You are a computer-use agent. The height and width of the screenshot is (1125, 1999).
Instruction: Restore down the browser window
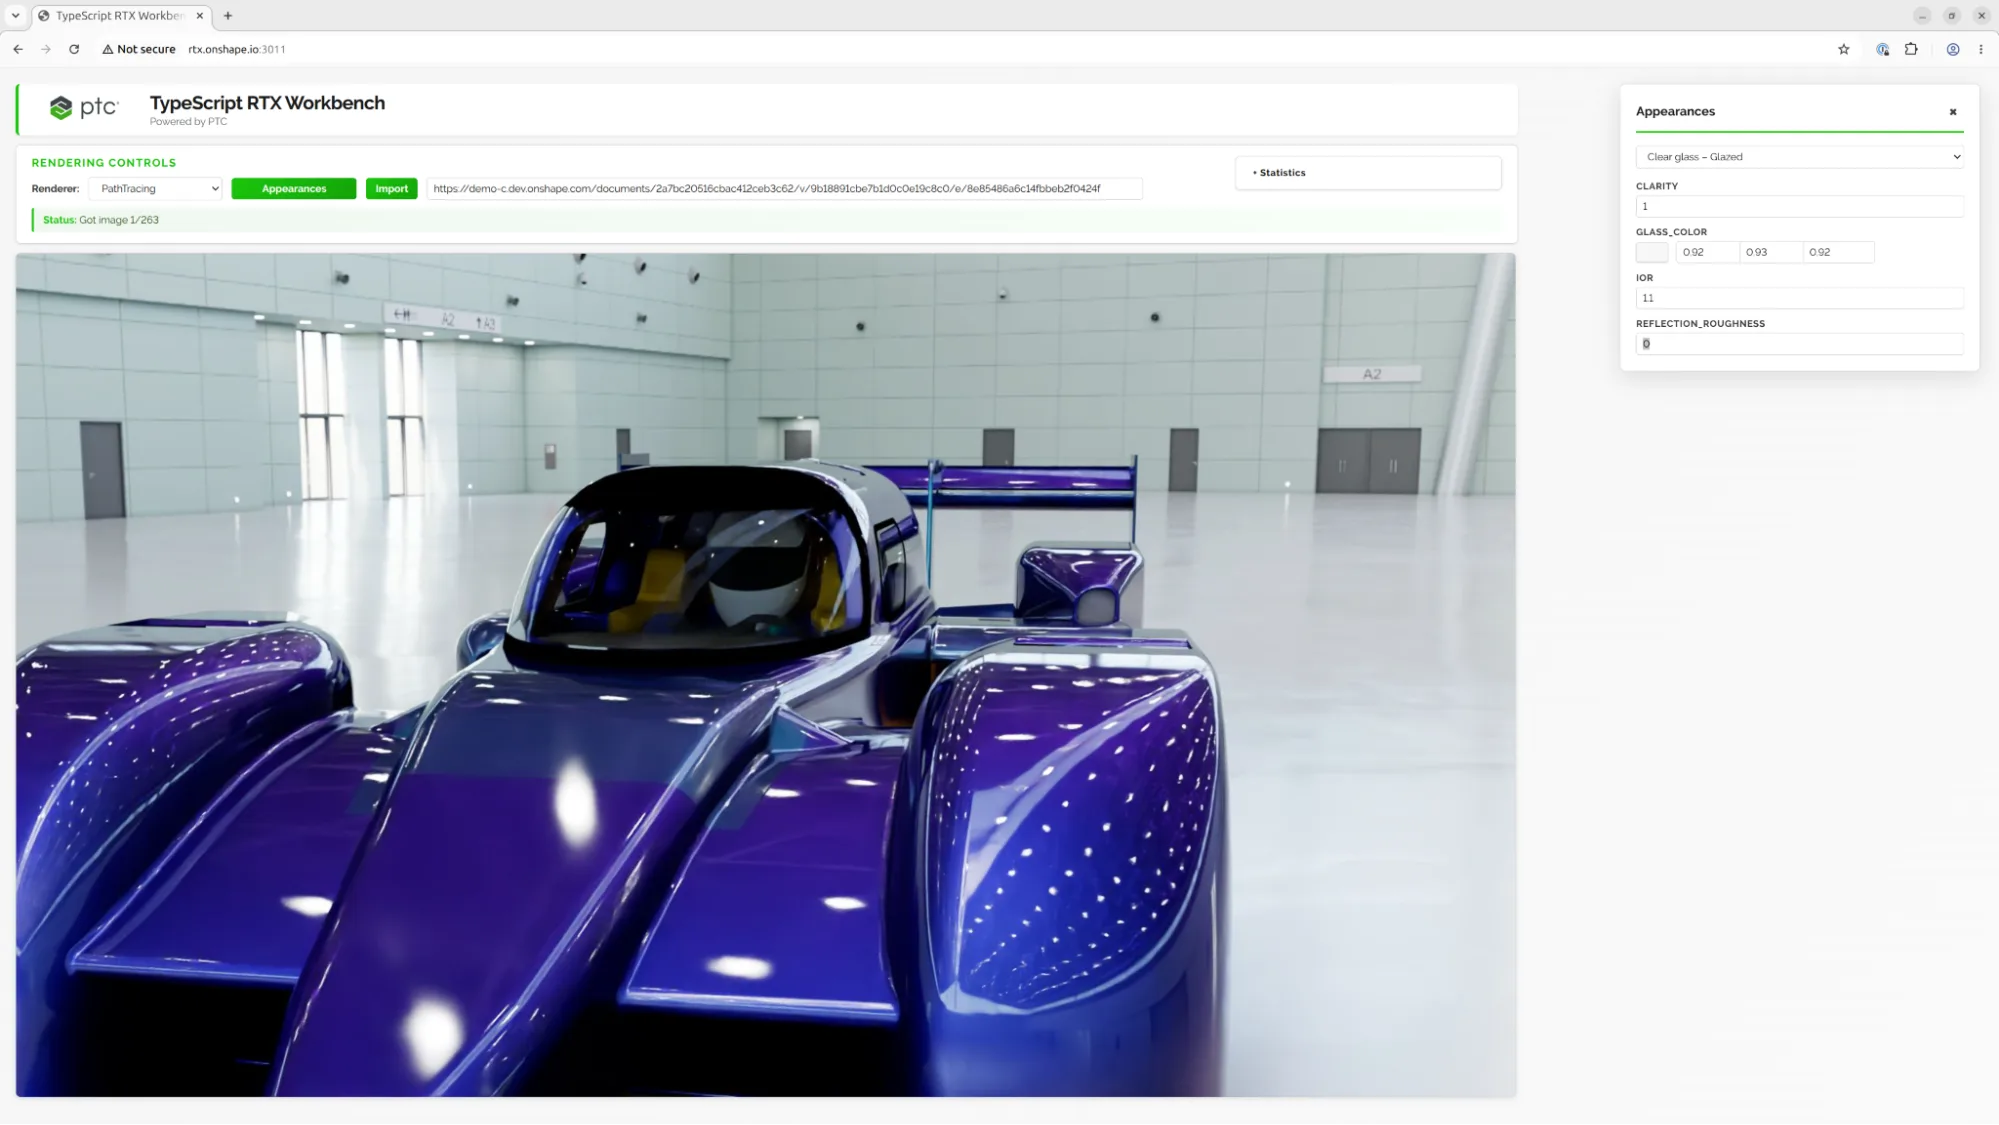(x=1952, y=16)
